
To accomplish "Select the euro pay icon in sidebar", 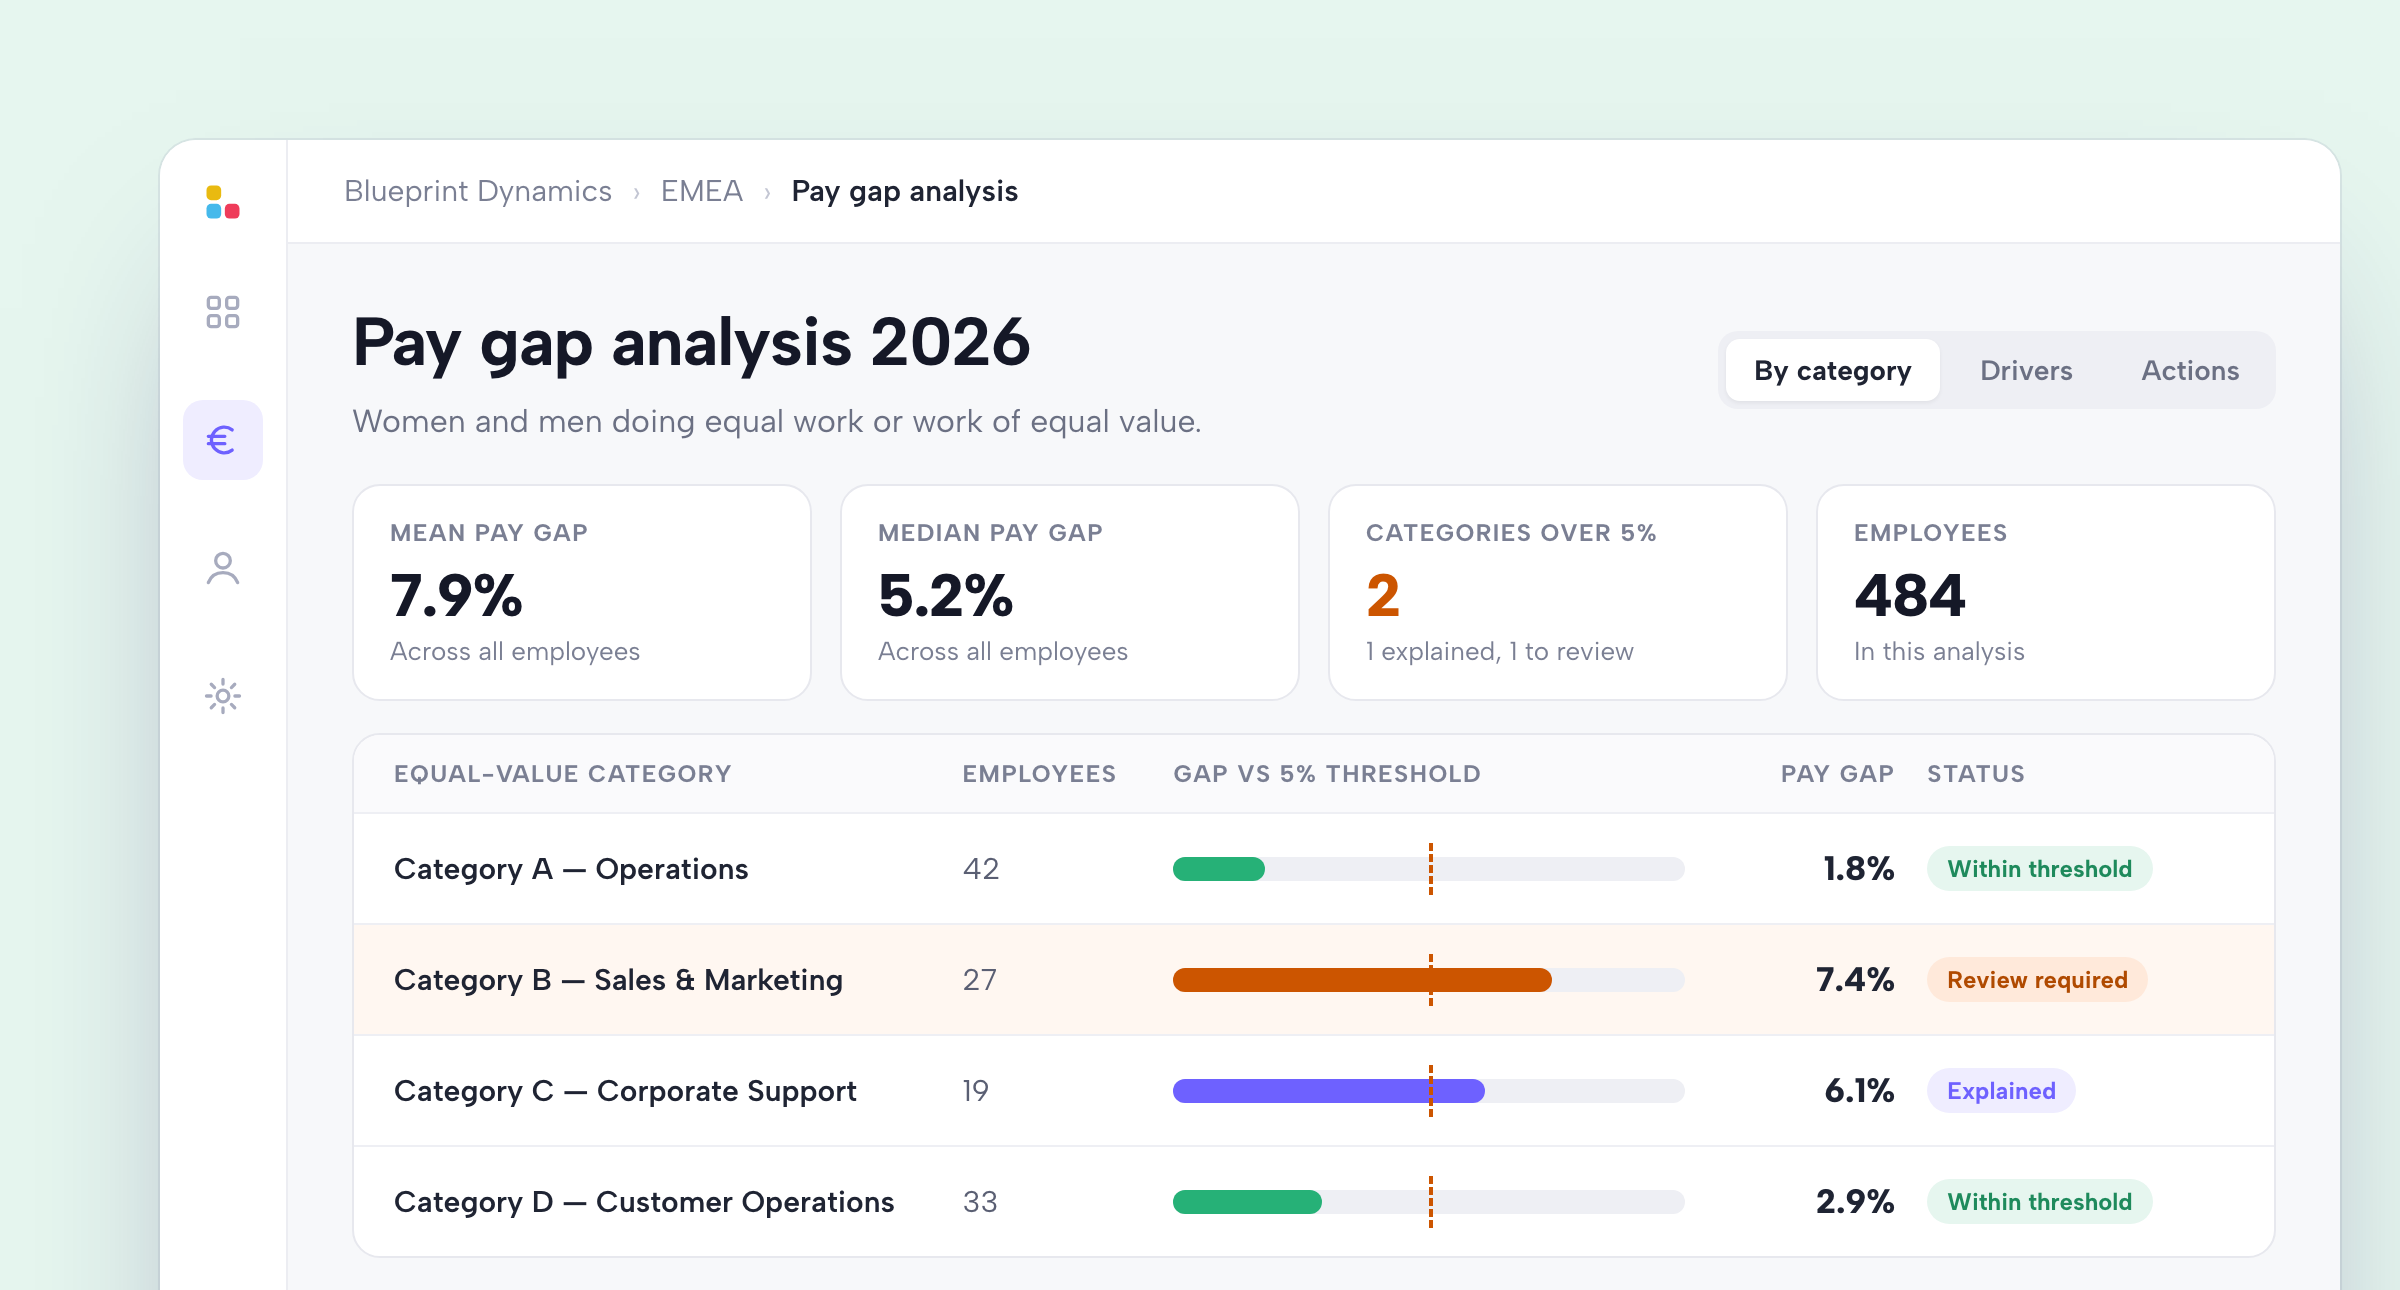I will point(222,440).
